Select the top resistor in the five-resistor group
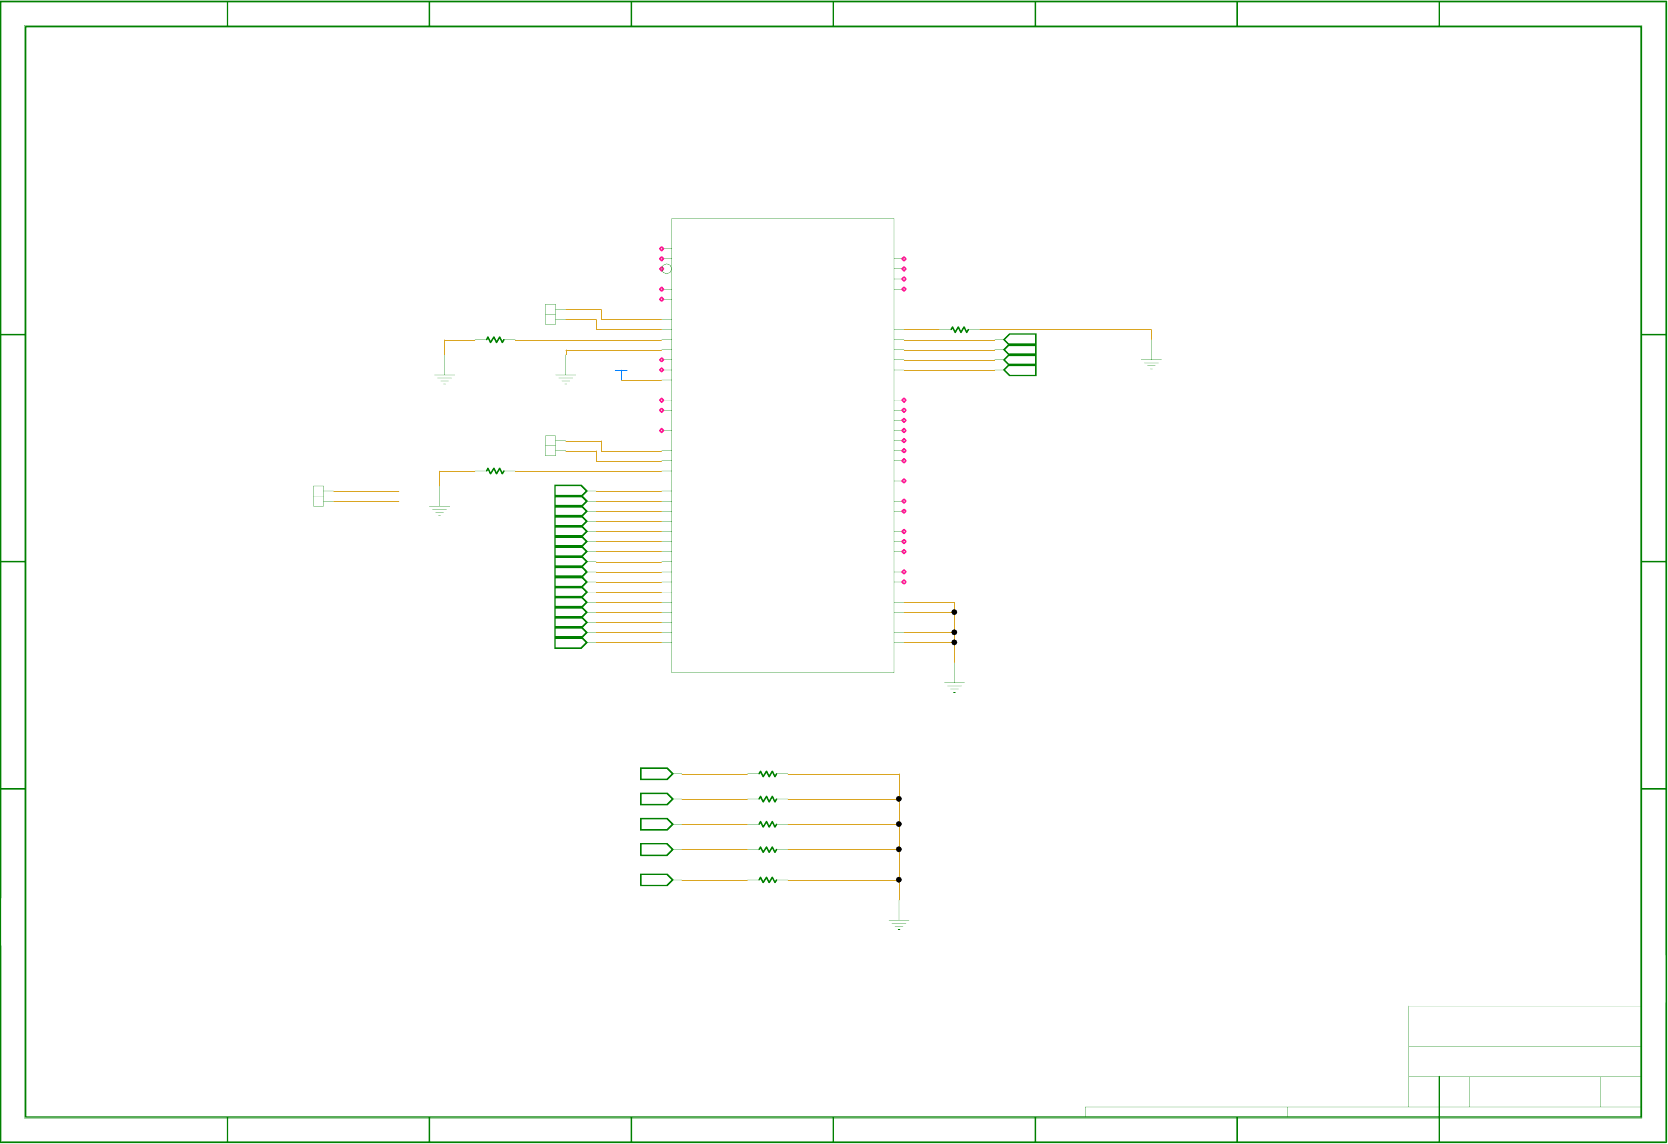Viewport: 1668px width, 1144px height. (768, 774)
